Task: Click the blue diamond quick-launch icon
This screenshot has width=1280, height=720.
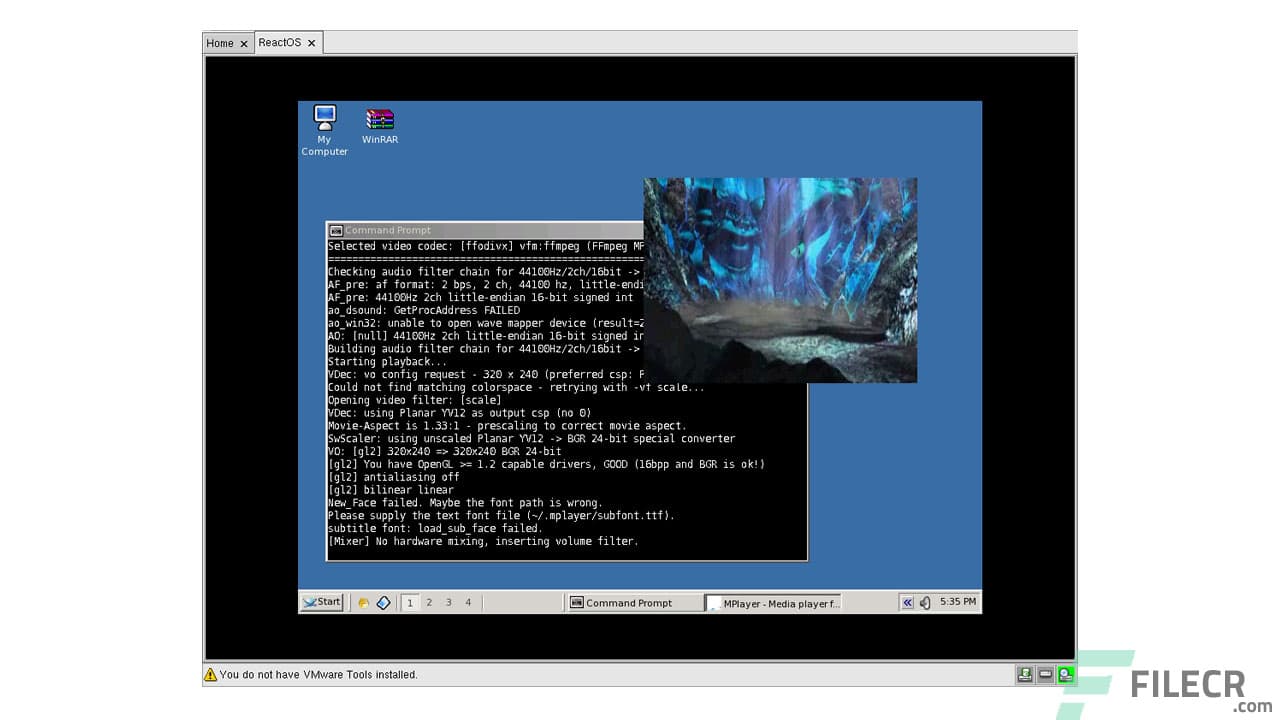Action: pos(383,602)
